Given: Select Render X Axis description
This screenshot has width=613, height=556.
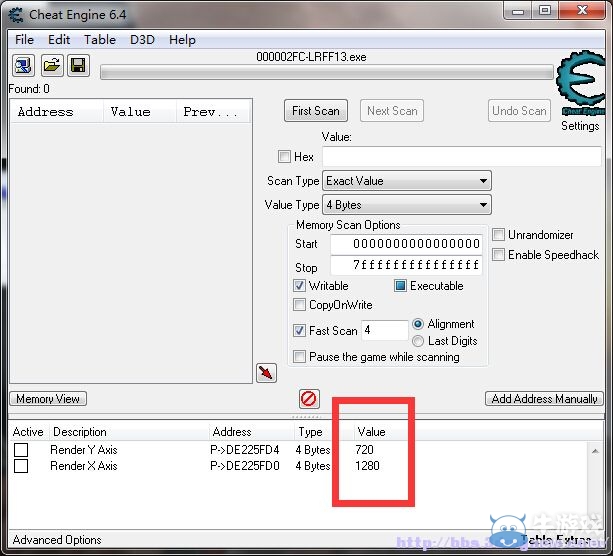Looking at the screenshot, I should pos(84,466).
